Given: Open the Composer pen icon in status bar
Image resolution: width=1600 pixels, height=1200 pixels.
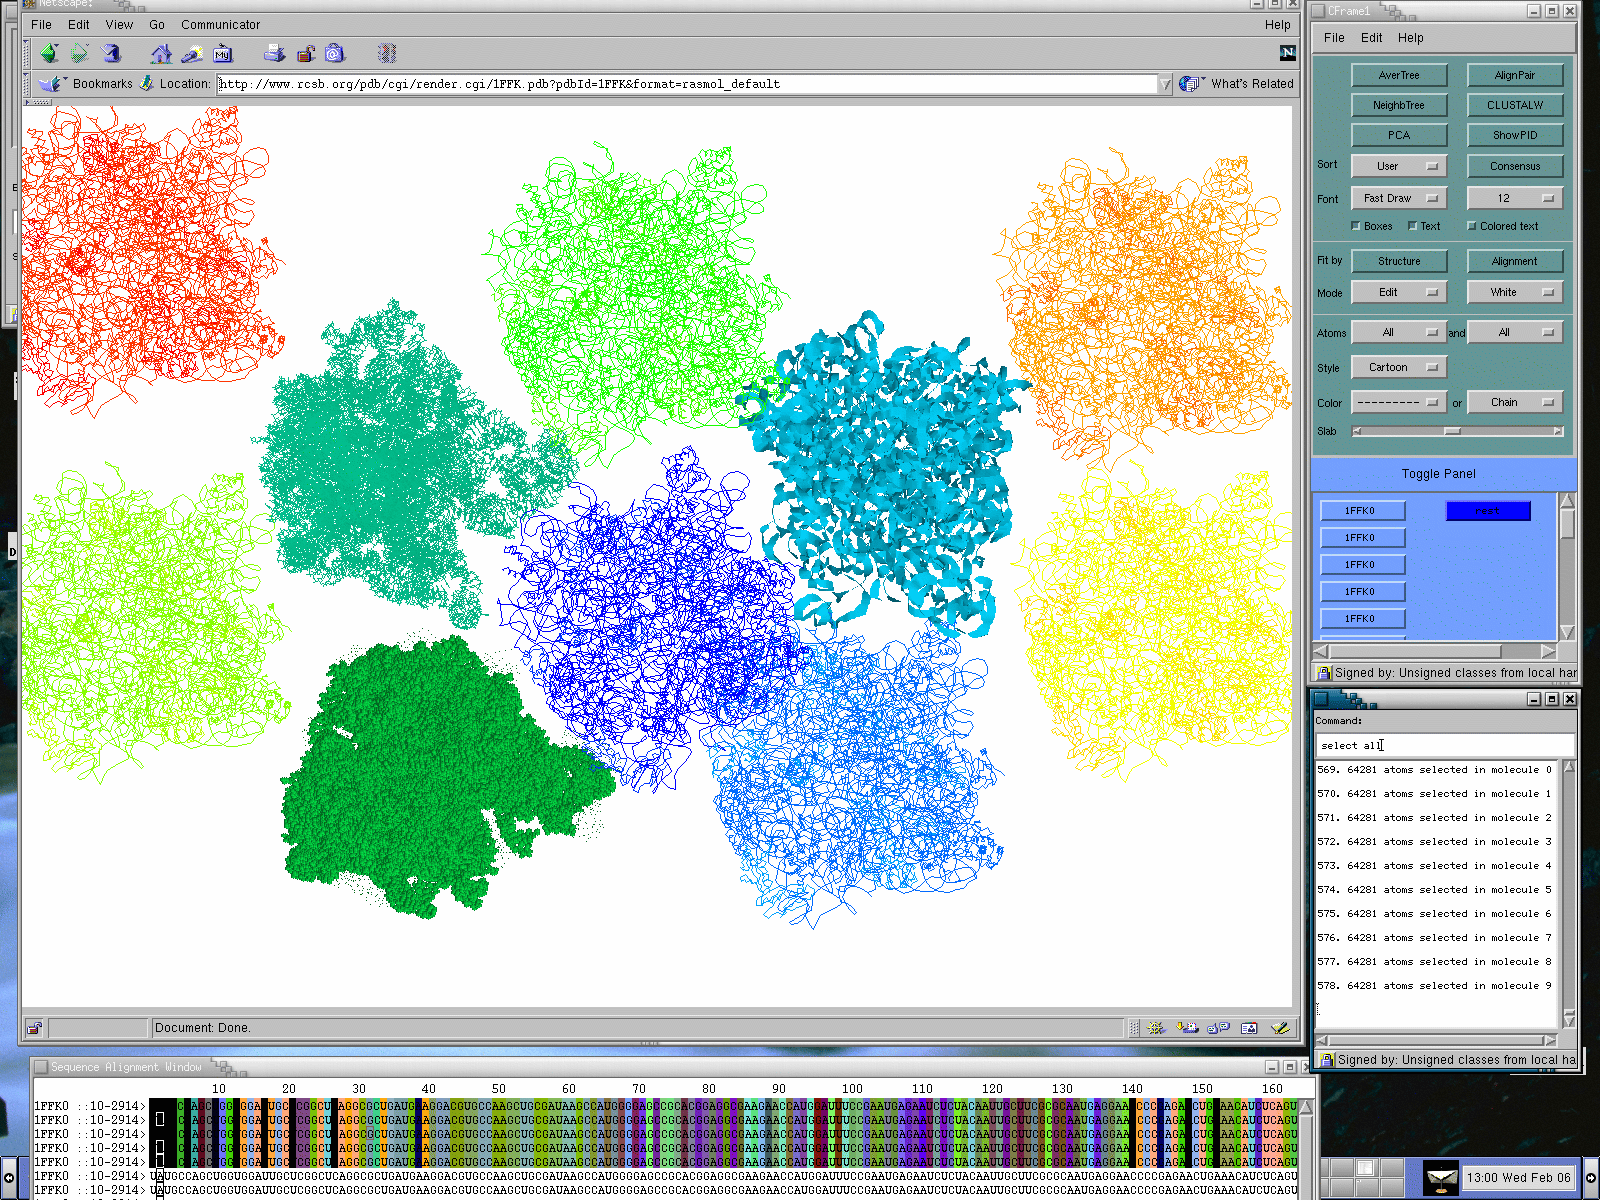Looking at the screenshot, I should [x=1279, y=1028].
